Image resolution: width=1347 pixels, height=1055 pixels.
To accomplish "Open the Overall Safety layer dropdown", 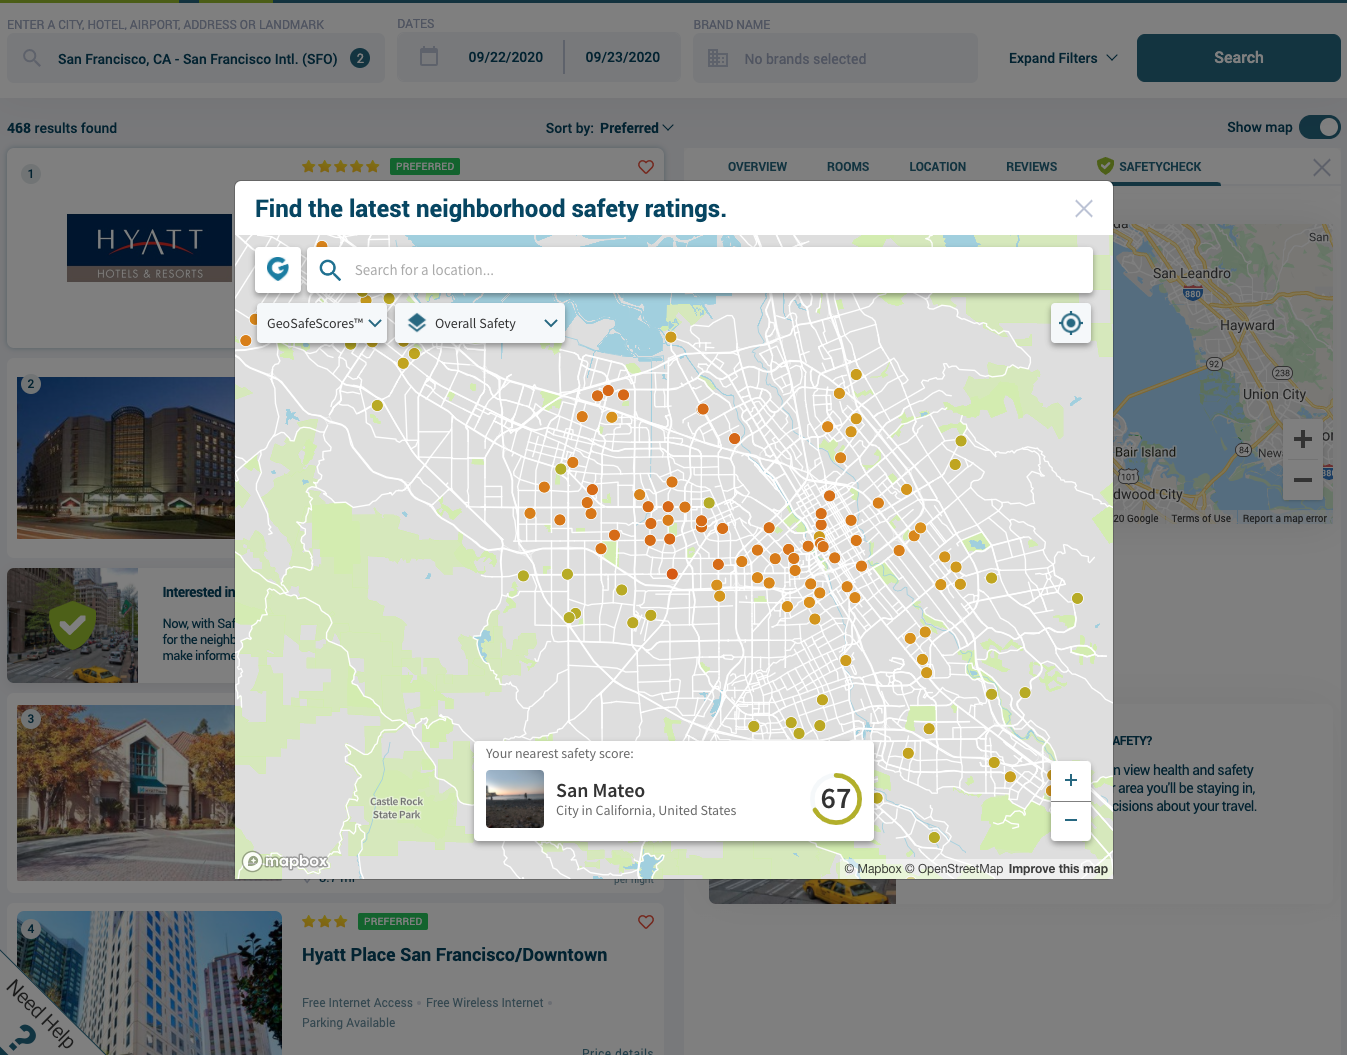I will point(480,322).
